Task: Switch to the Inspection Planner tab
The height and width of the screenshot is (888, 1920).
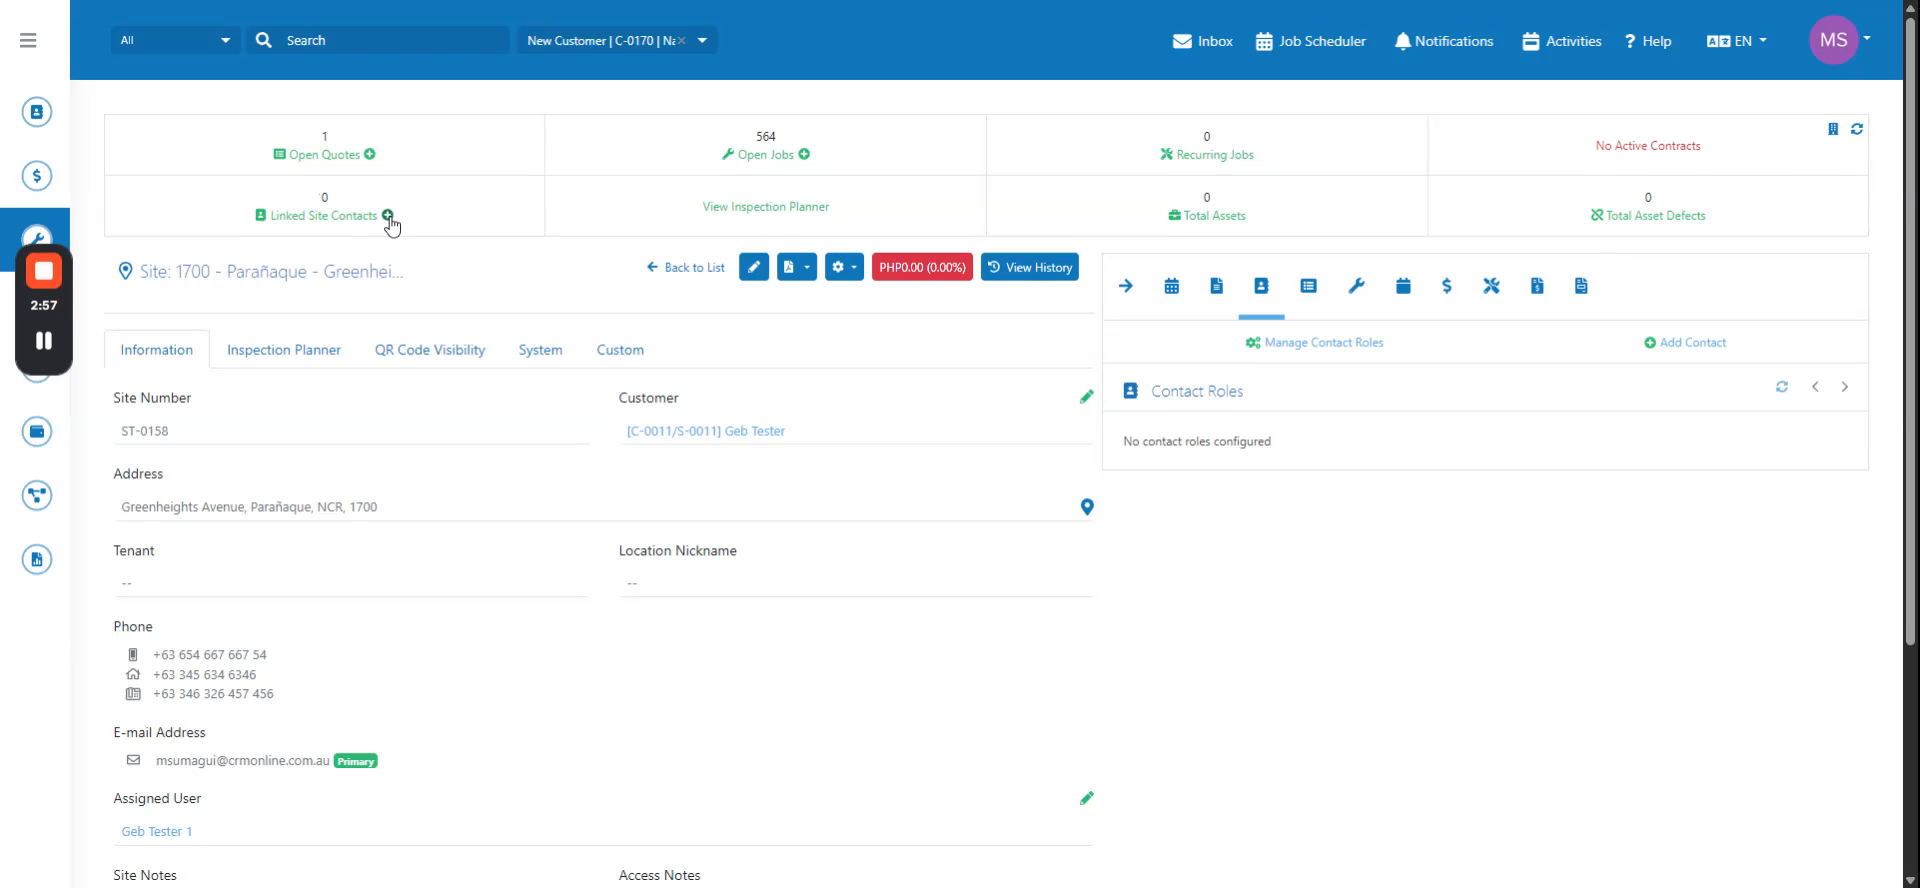Action: [284, 350]
